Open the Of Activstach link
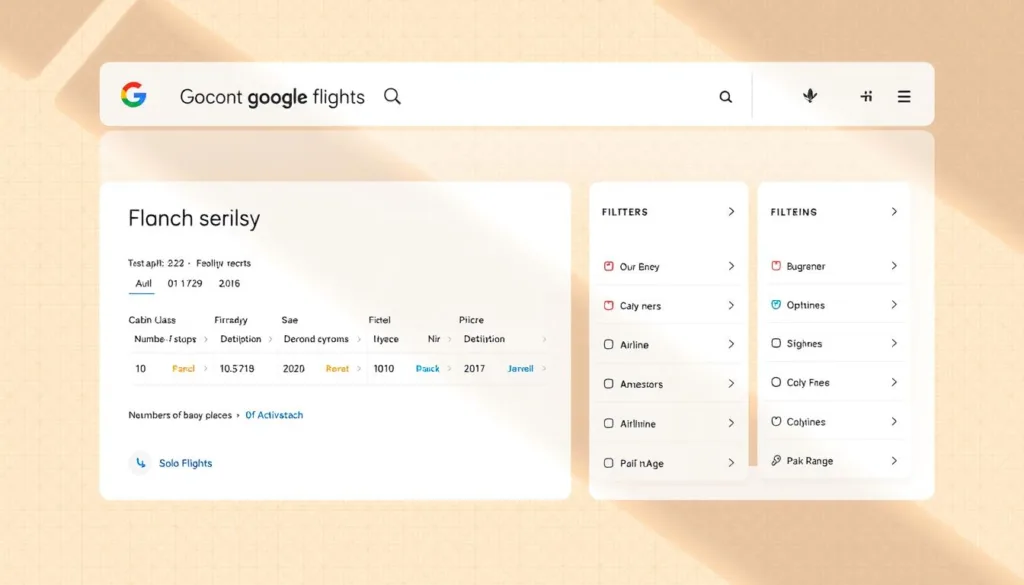1024x585 pixels. pos(274,414)
